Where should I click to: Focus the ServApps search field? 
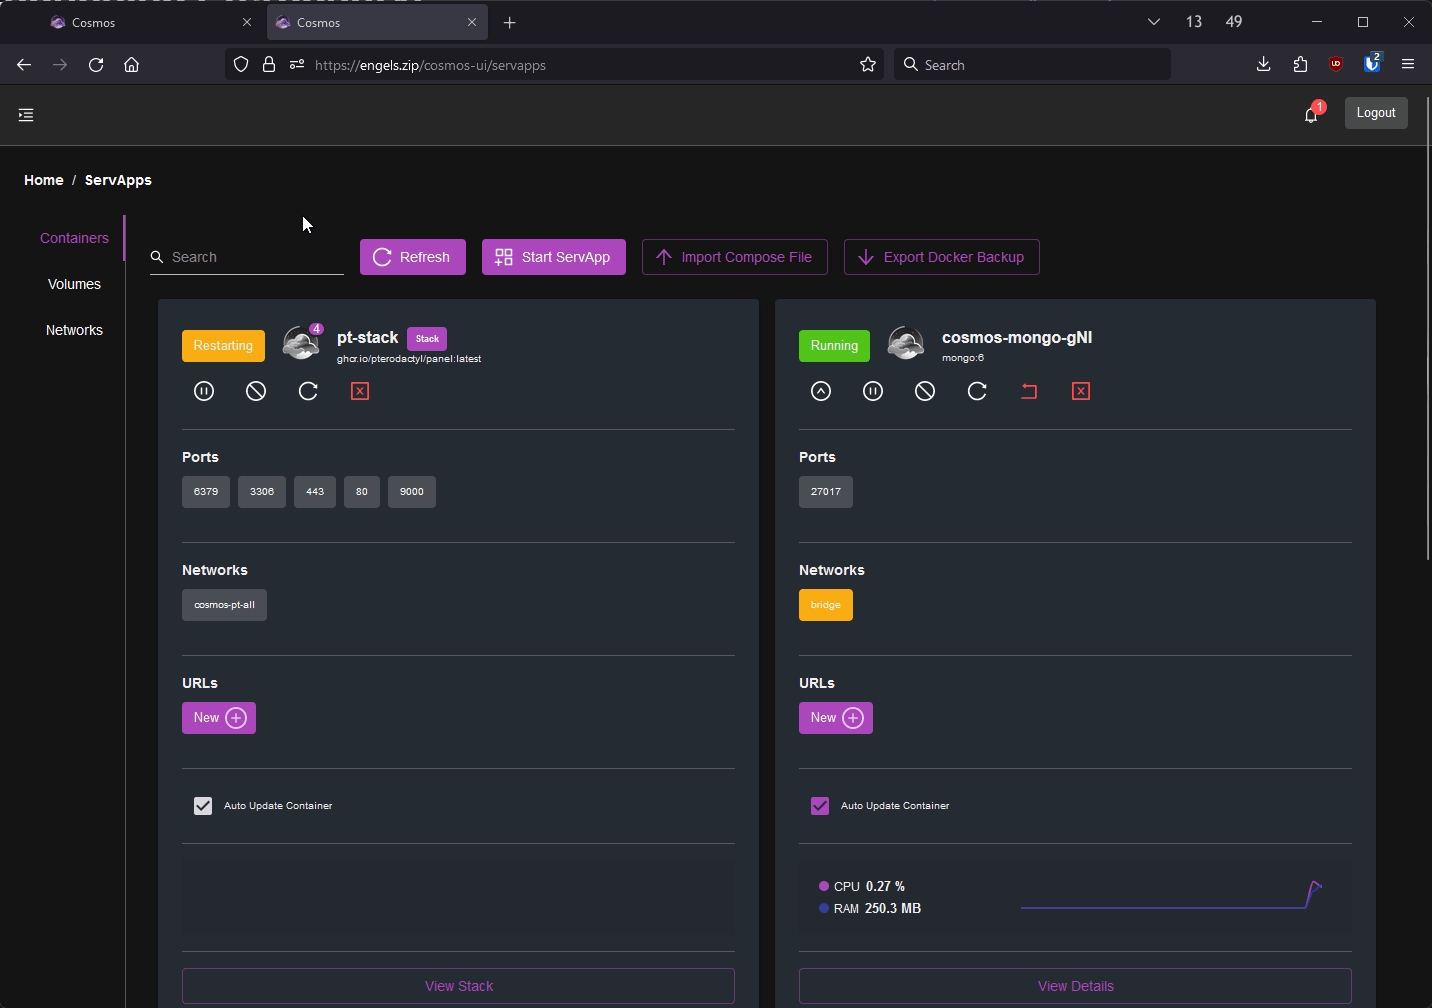[x=255, y=257]
